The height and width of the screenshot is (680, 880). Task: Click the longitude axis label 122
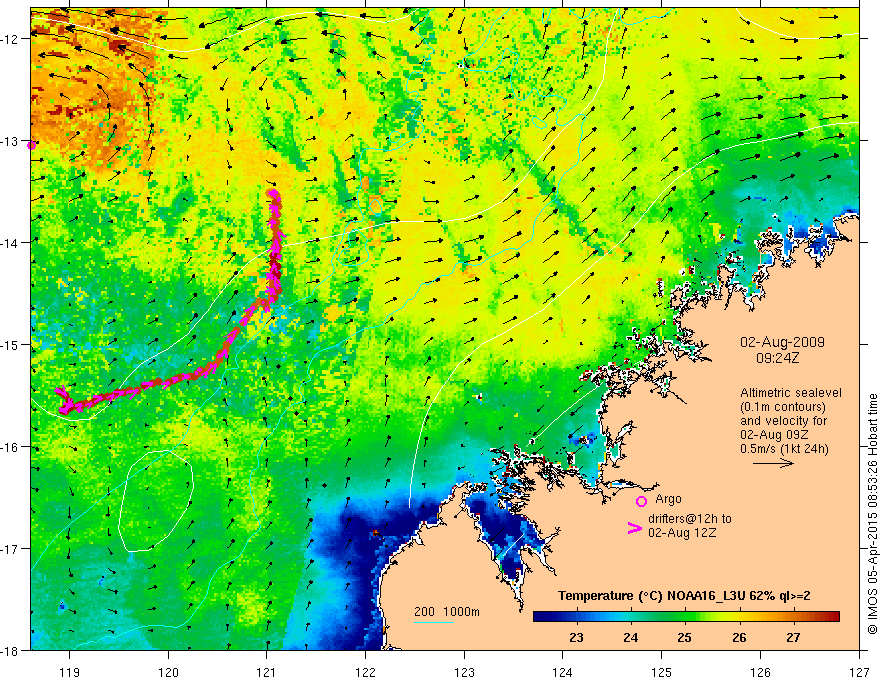click(x=365, y=672)
